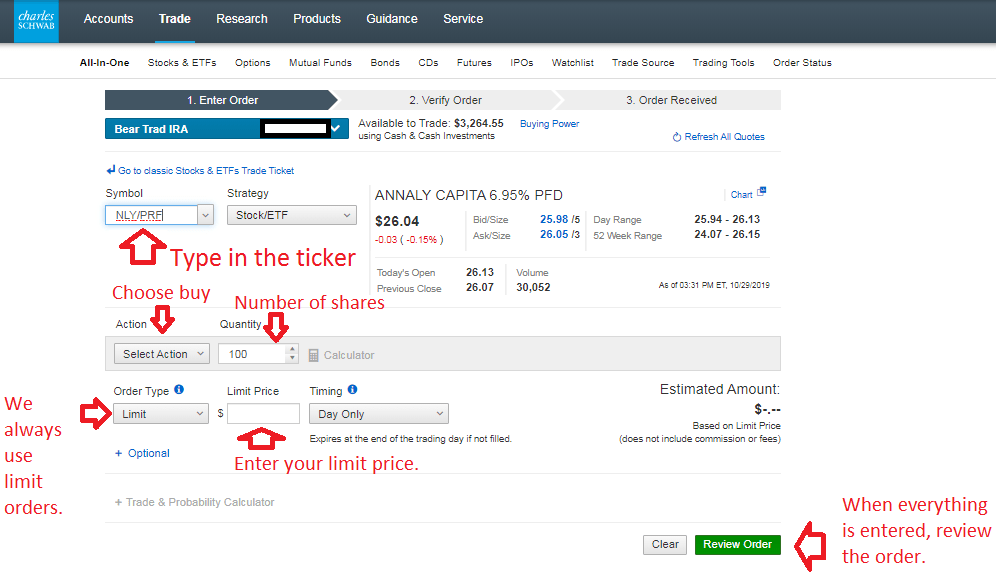The width and height of the screenshot is (996, 574).
Task: Decrease quantity with the down stepper arrow
Action: pos(292,359)
